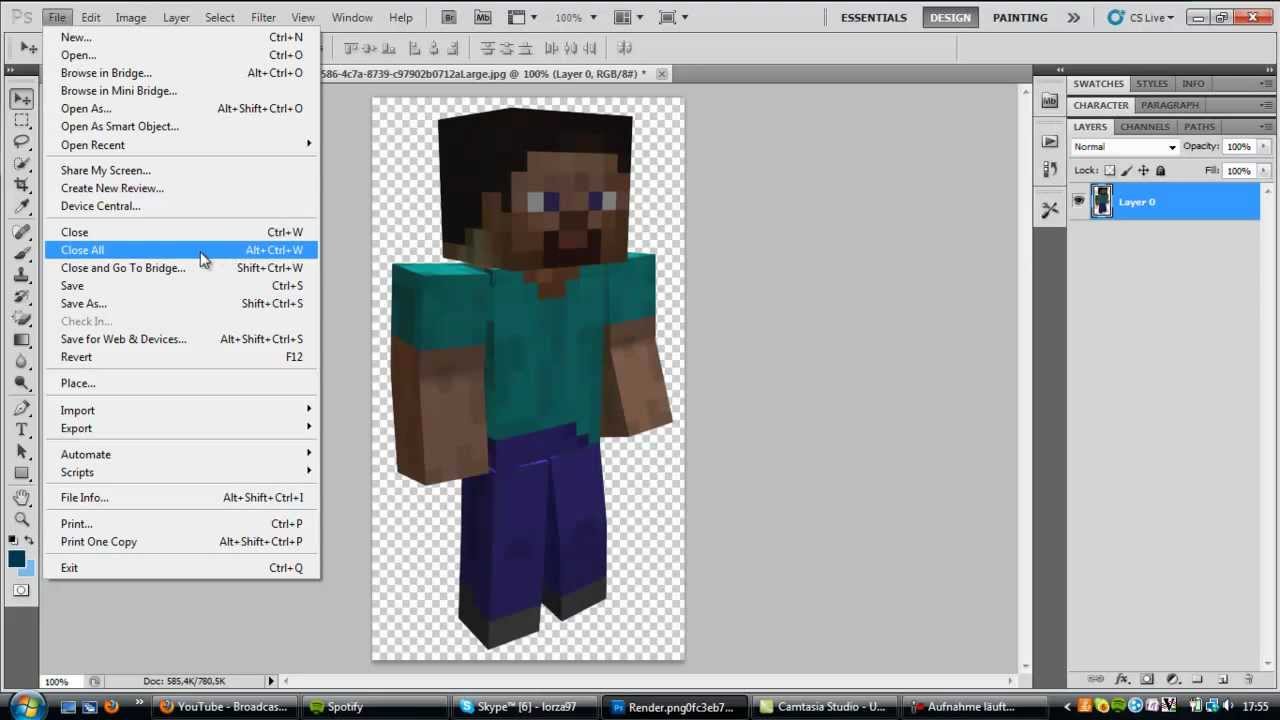
Task: Launch Bridge from the top bar icon
Action: (450, 17)
